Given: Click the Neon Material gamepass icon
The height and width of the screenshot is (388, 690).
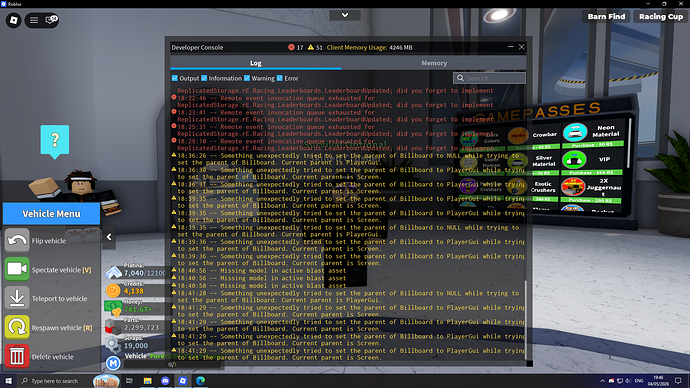Looking at the screenshot, I should (x=575, y=132).
